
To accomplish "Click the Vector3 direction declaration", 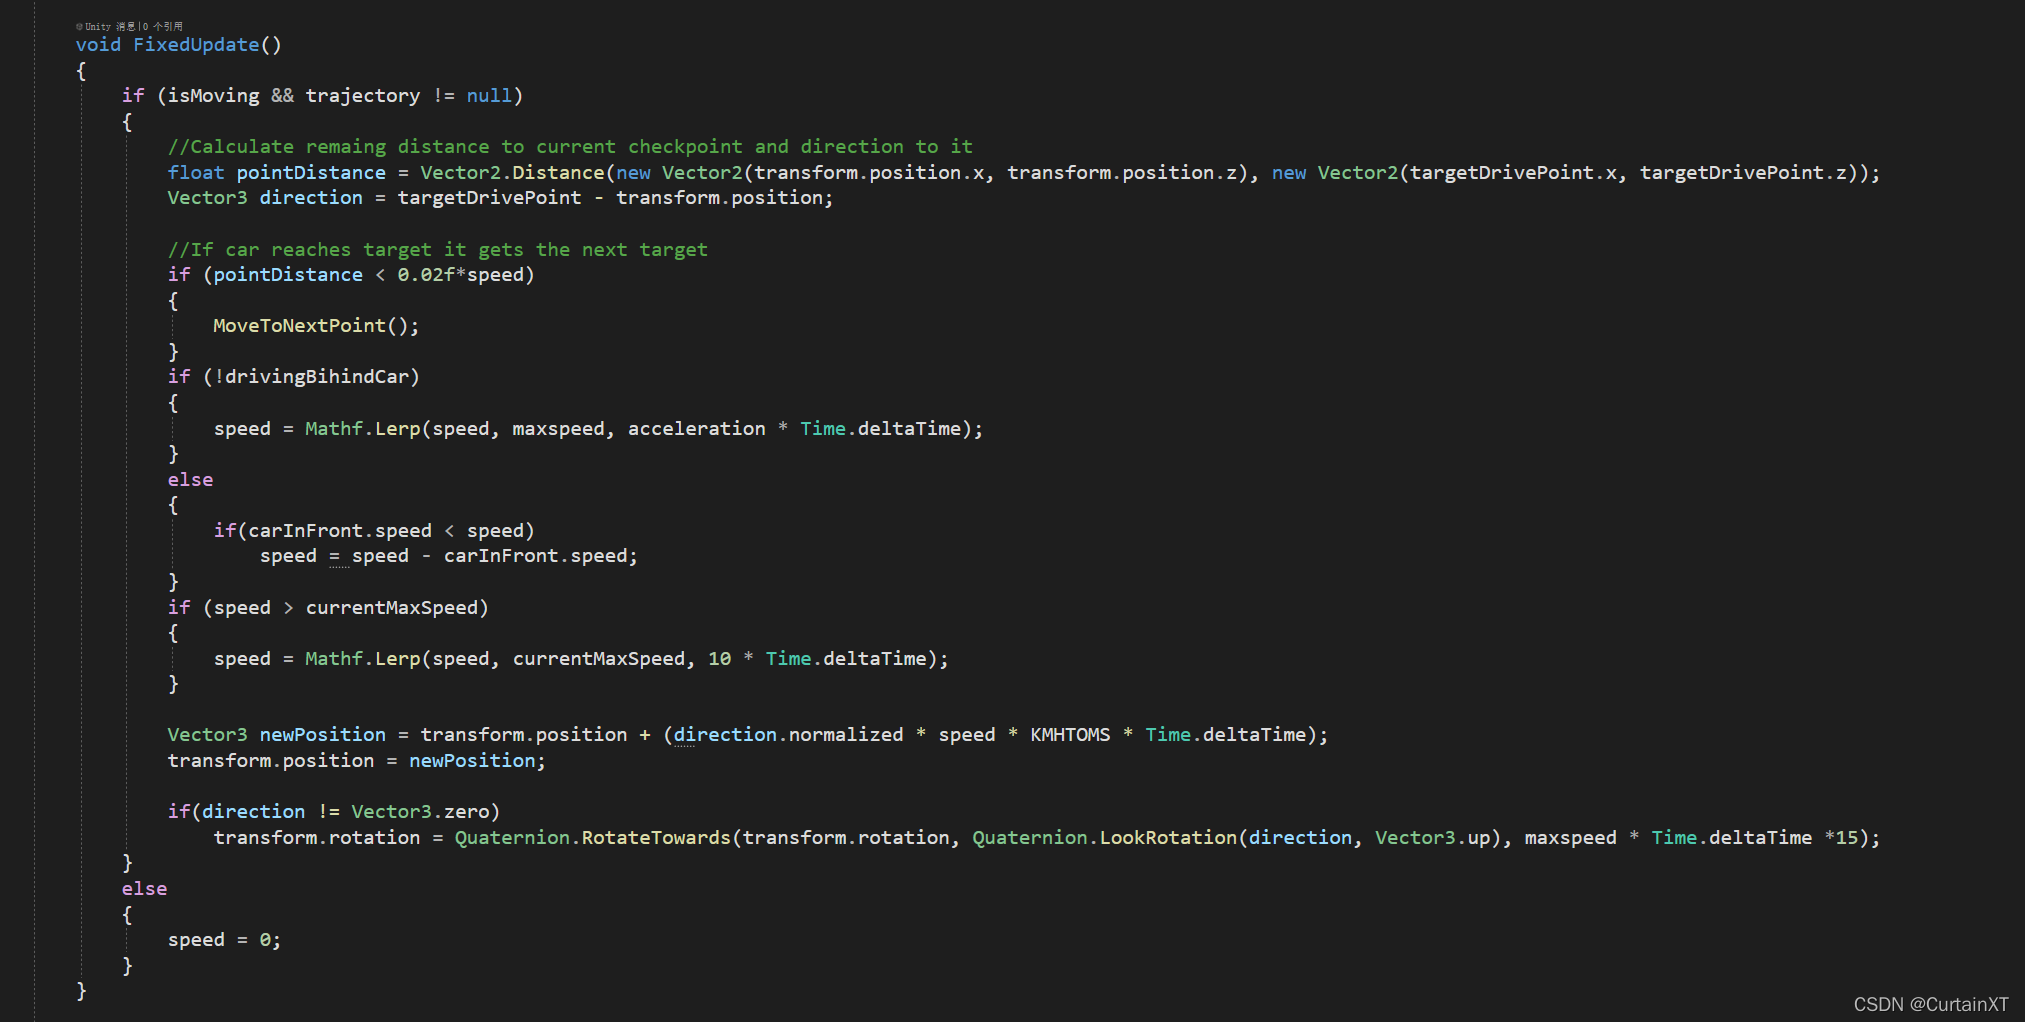I will click(265, 197).
